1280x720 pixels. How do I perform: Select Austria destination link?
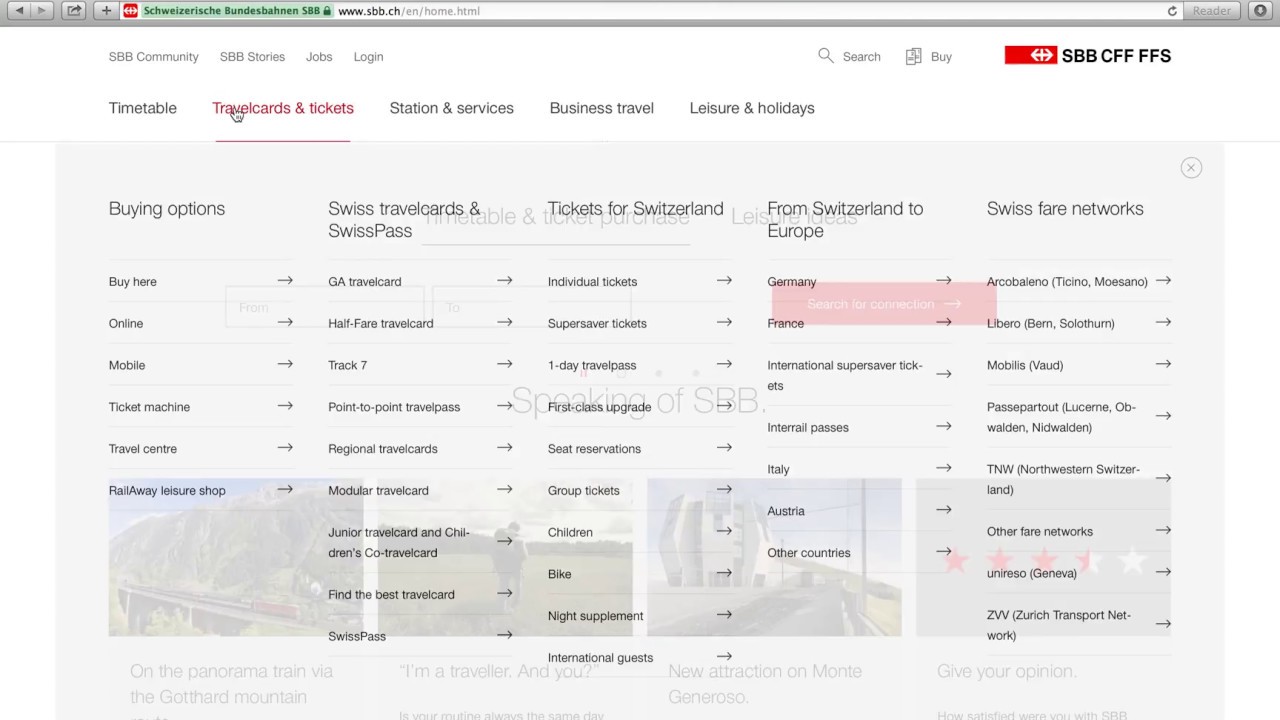tap(786, 511)
